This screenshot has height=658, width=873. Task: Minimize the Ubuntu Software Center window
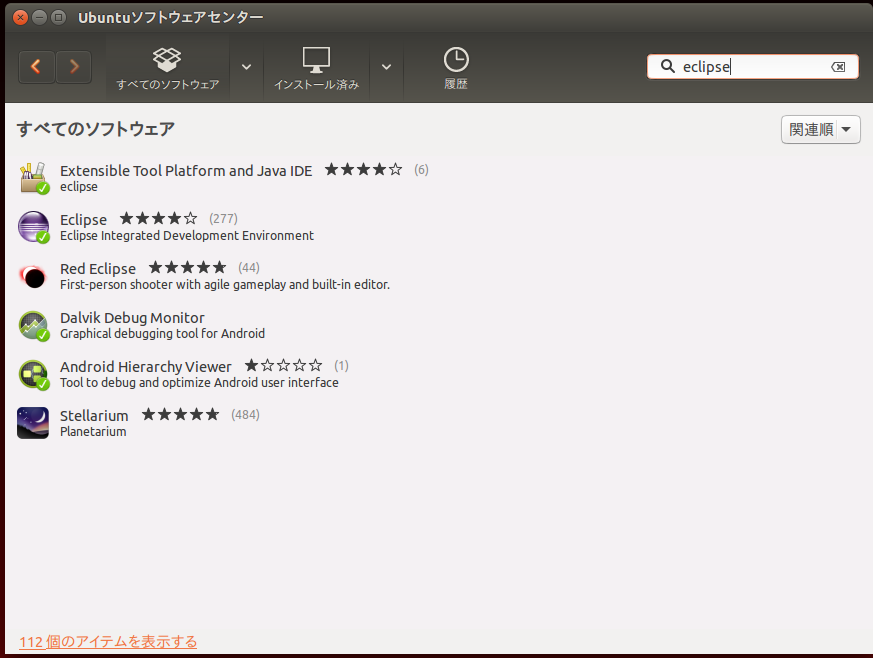pyautogui.click(x=40, y=18)
